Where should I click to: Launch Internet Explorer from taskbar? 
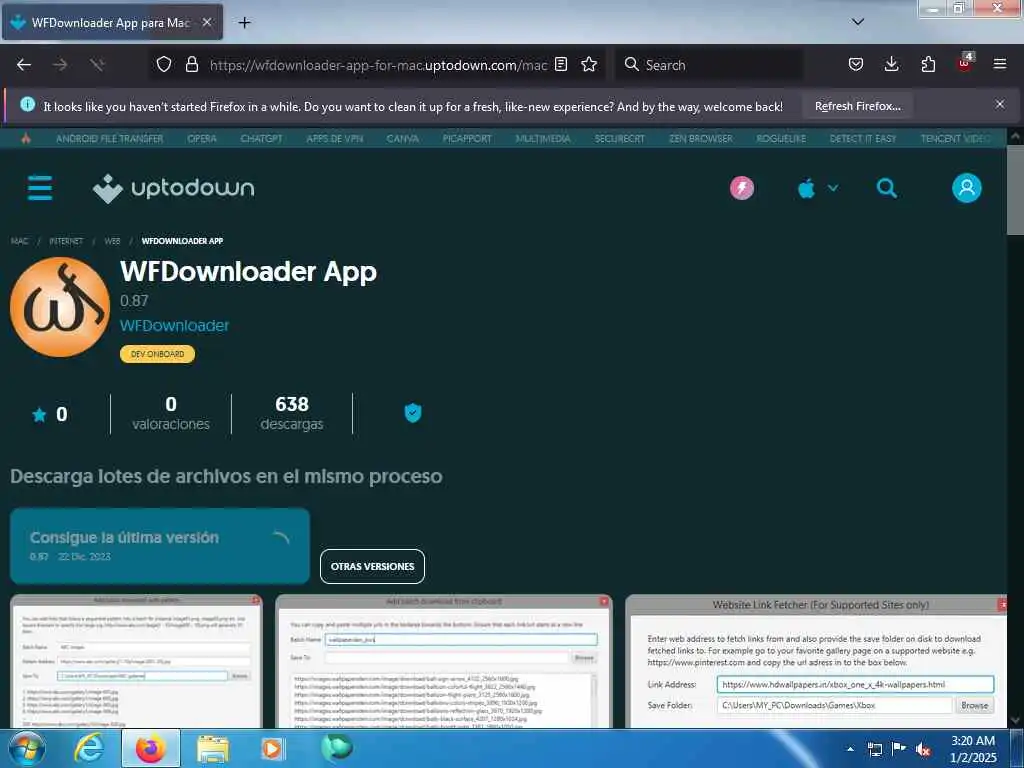tap(88, 748)
